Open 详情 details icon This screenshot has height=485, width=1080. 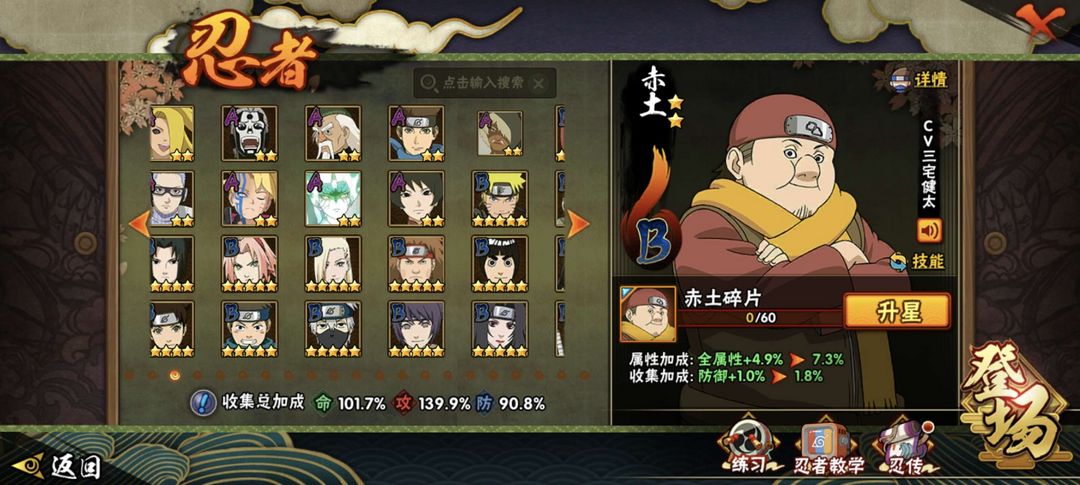[x=919, y=79]
